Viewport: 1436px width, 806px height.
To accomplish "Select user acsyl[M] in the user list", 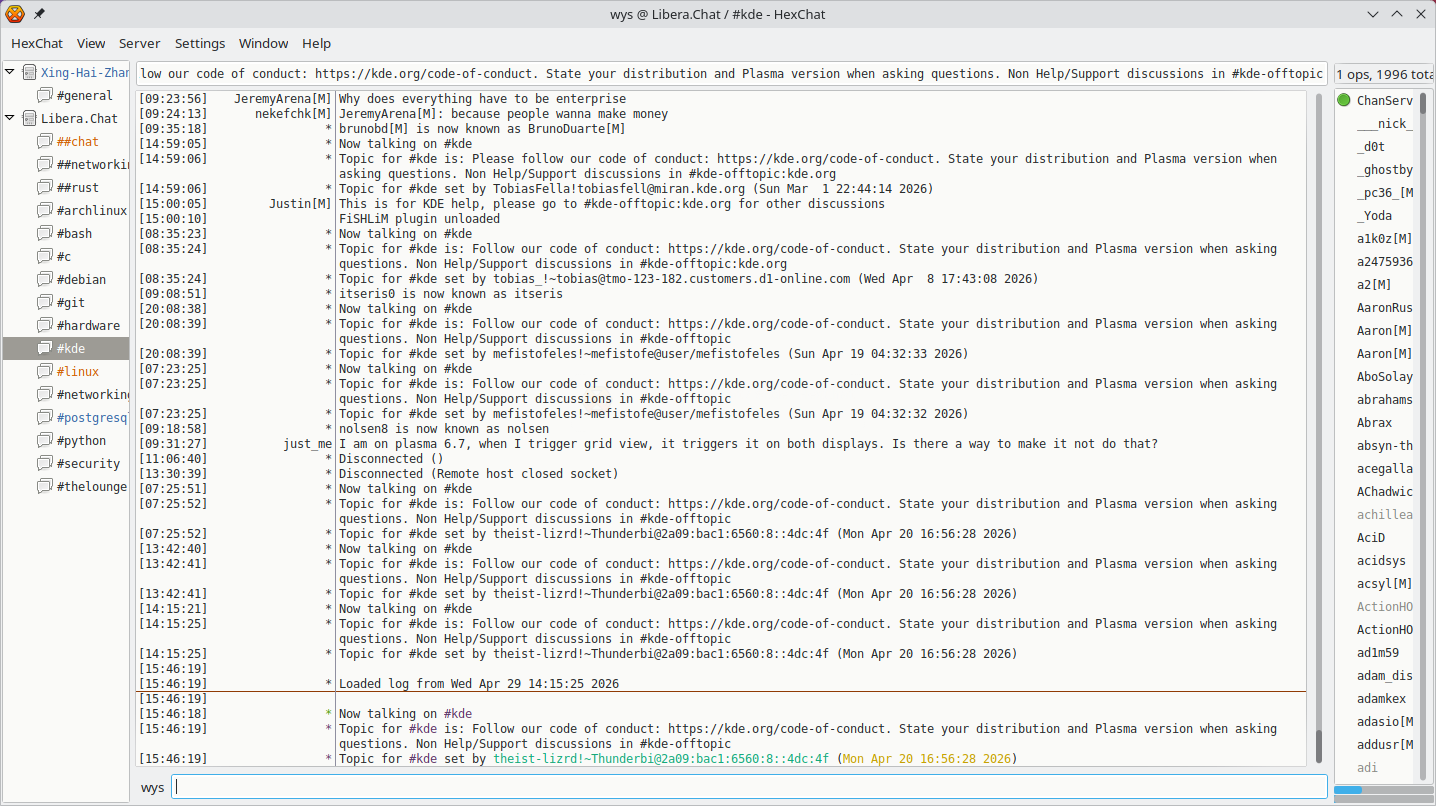I will click(x=1384, y=584).
